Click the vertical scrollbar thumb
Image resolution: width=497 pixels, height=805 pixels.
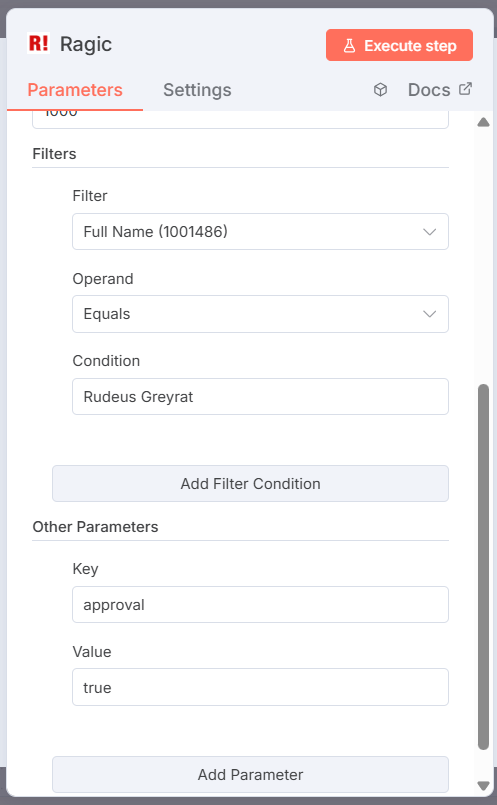[483, 567]
